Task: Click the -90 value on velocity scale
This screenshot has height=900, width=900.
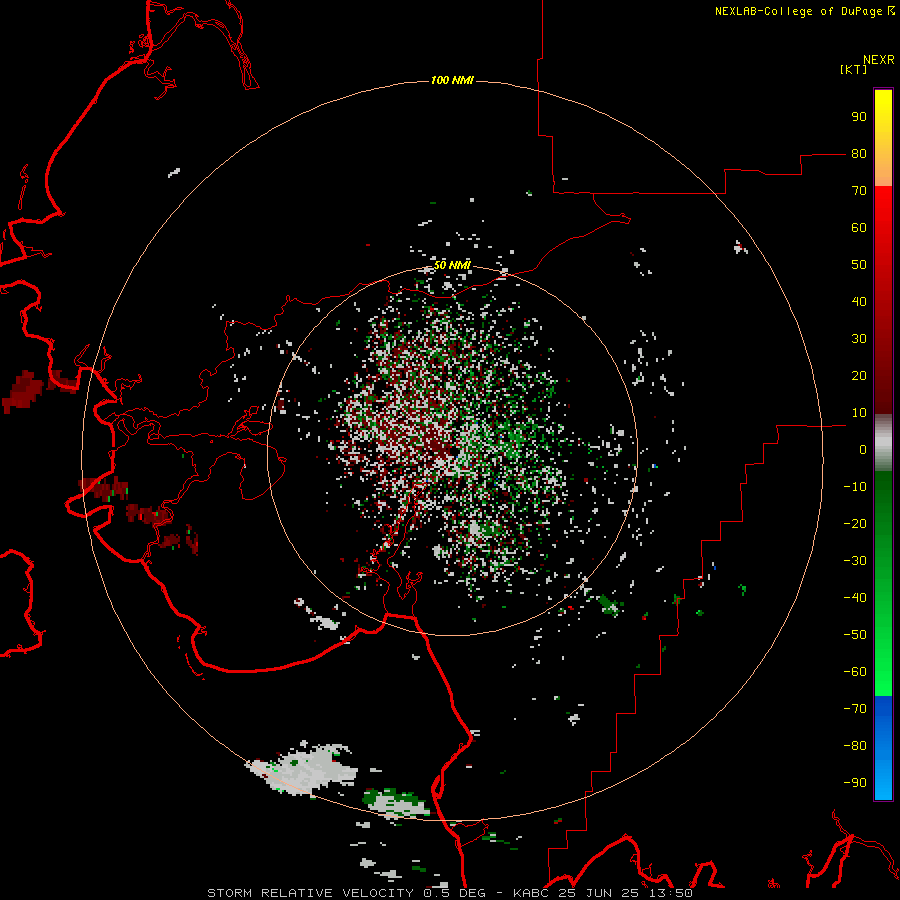Action: pyautogui.click(x=855, y=783)
